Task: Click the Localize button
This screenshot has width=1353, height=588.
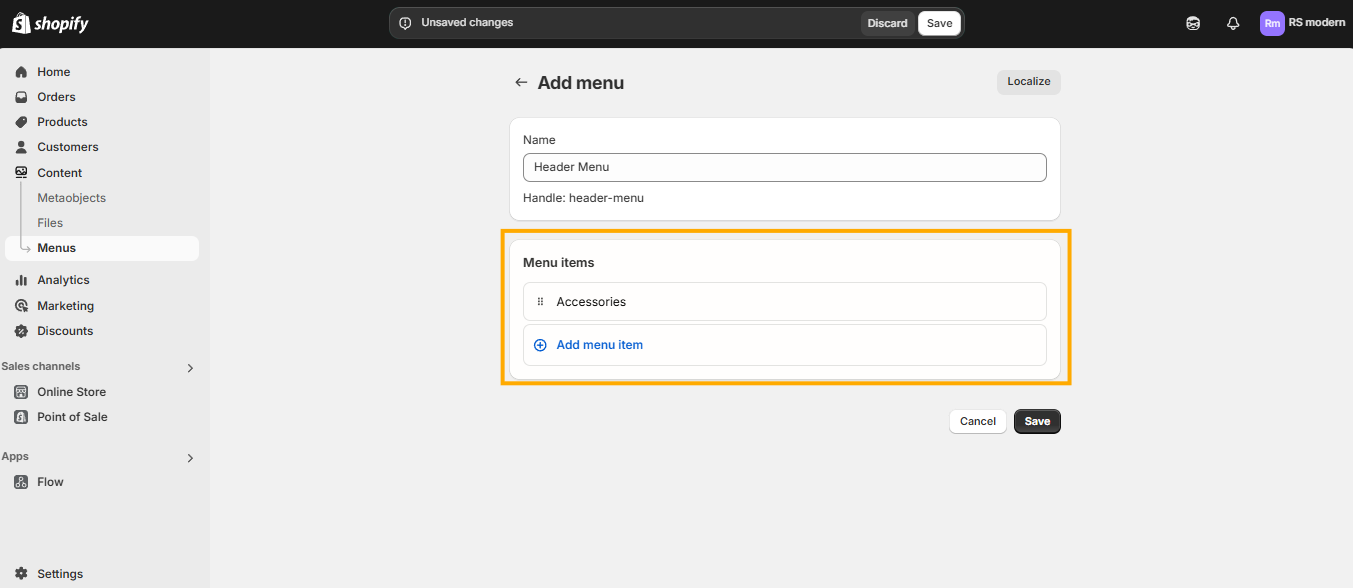Action: (1028, 82)
